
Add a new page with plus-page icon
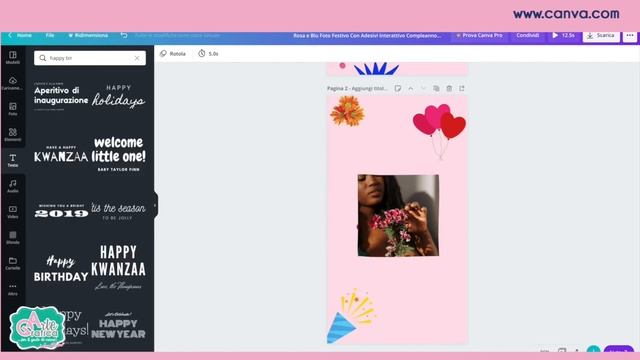(x=462, y=88)
